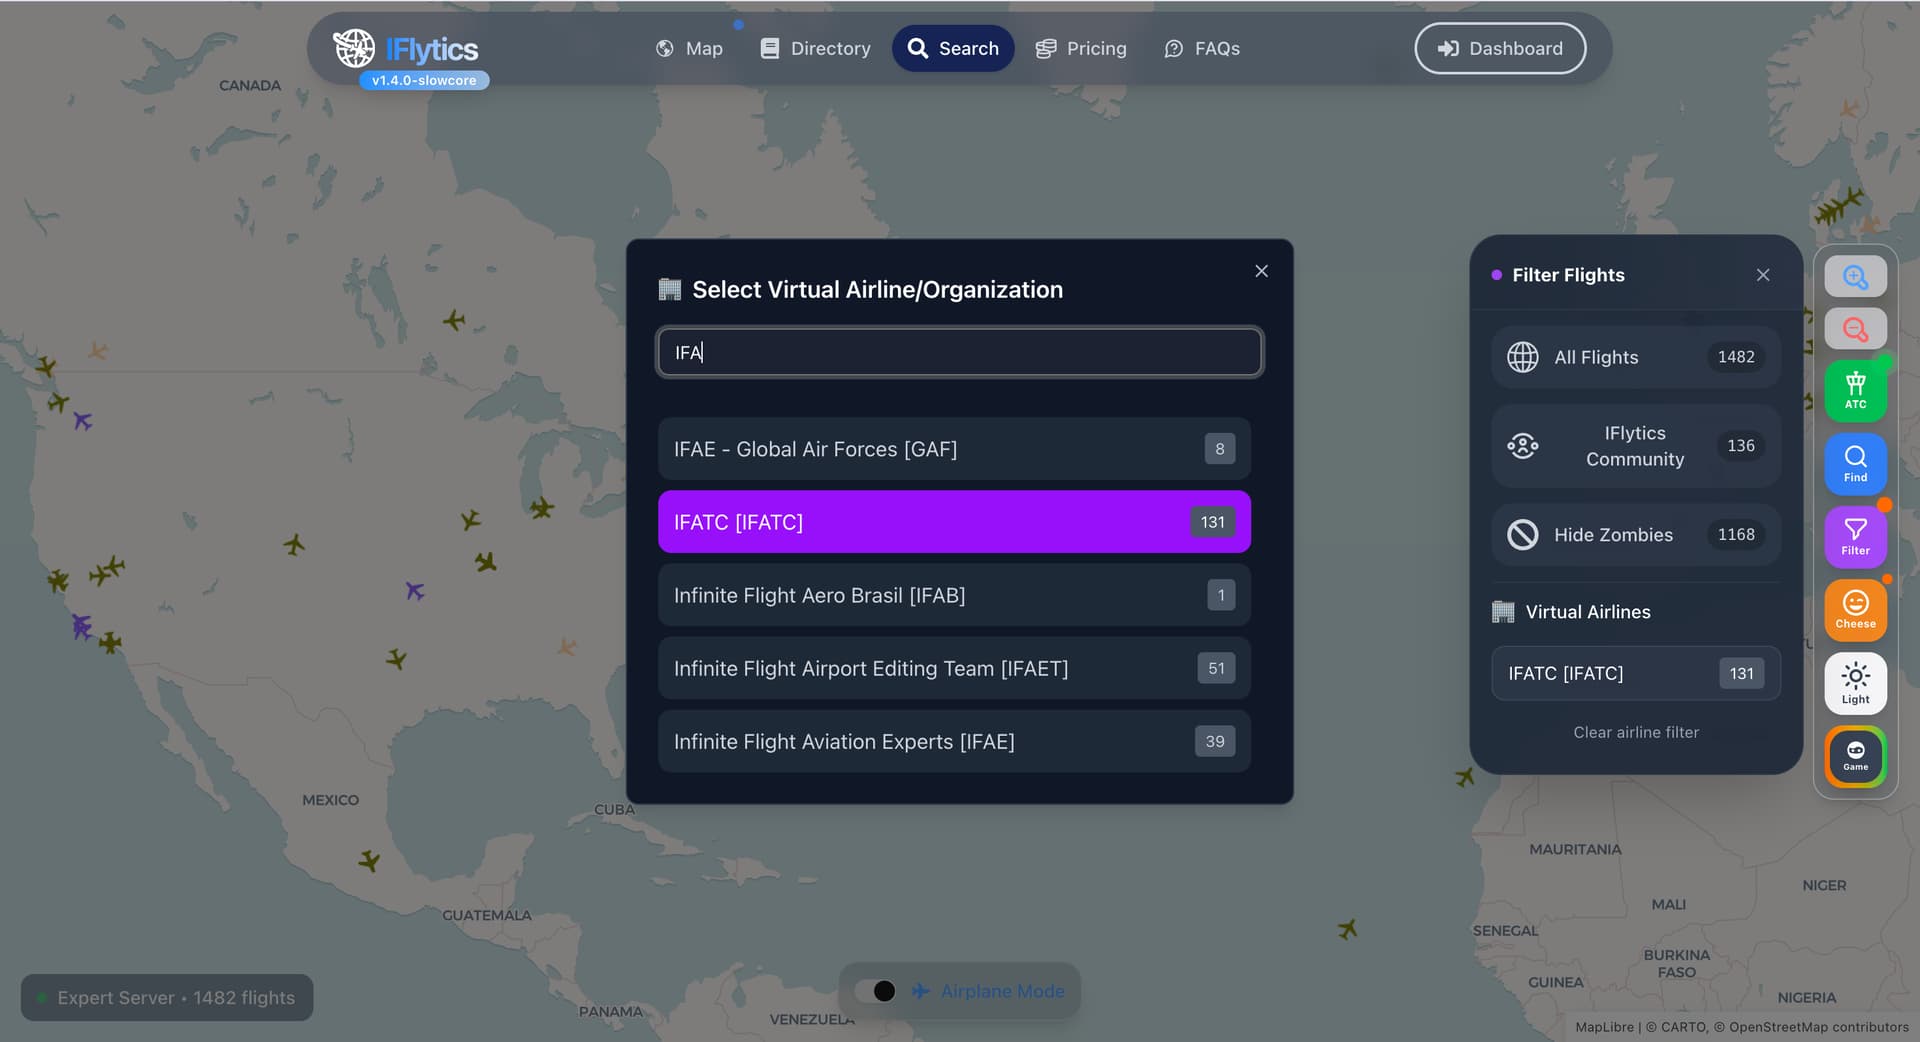Open the Find flight tool
This screenshot has height=1042, width=1920.
1856,464
